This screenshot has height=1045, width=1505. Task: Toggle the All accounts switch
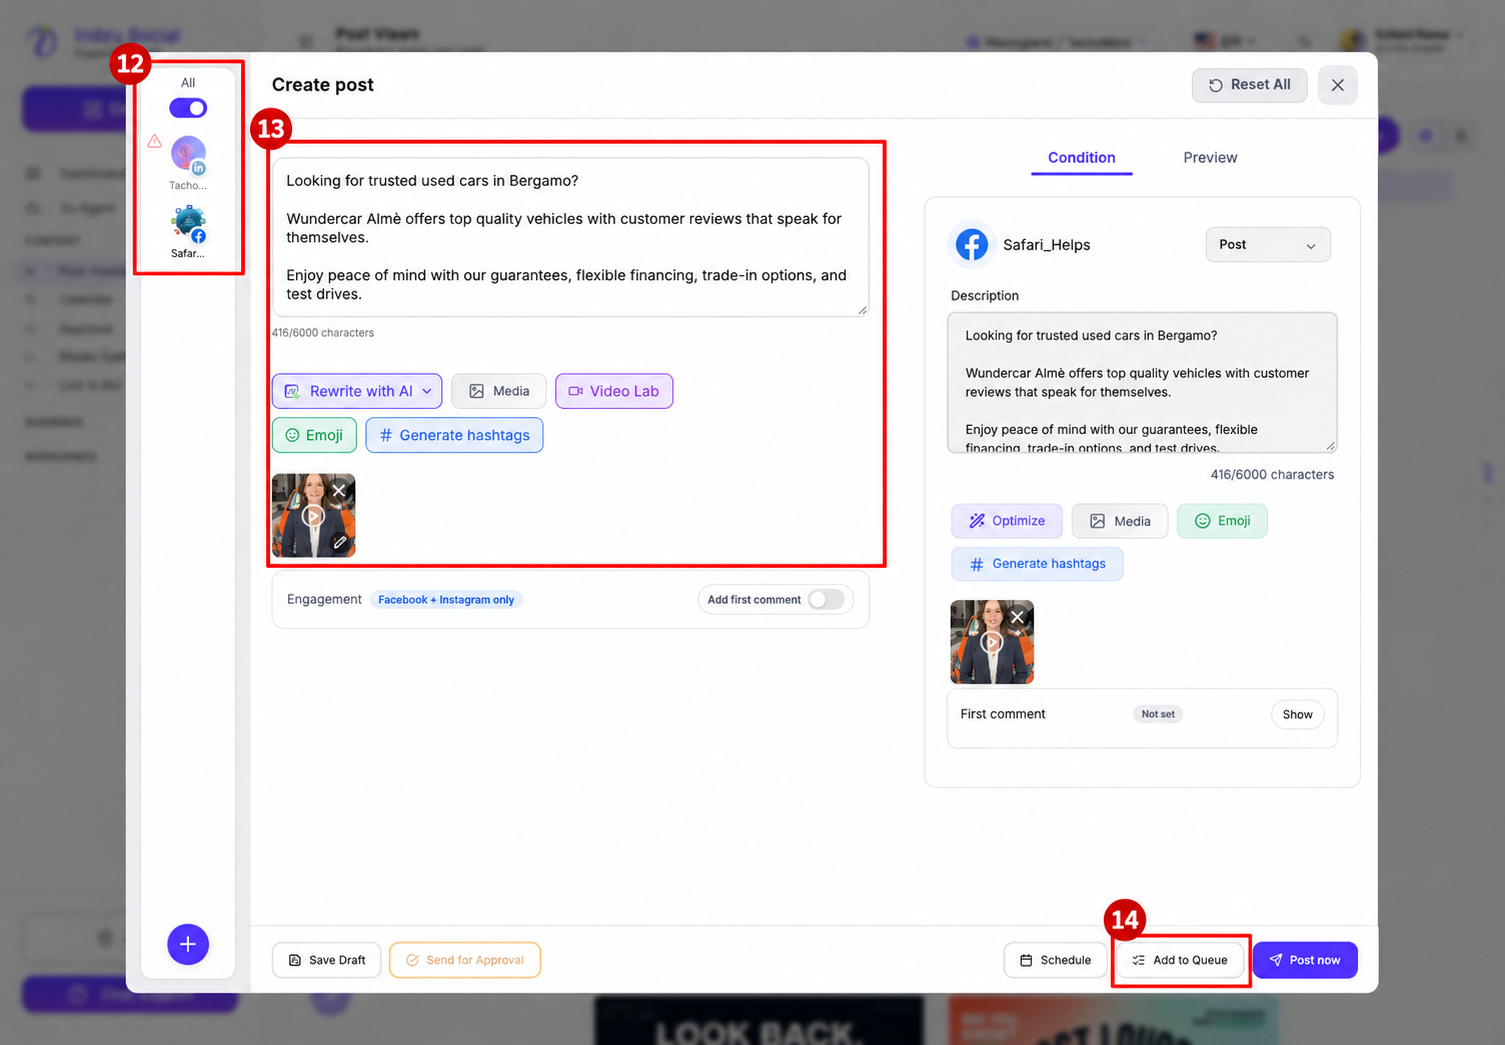pyautogui.click(x=188, y=108)
